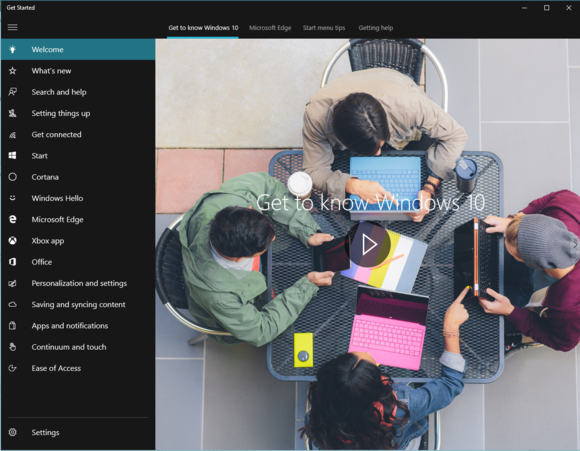Image resolution: width=580 pixels, height=451 pixels.
Task: Open Personalization and settings label
Action: [x=79, y=283]
